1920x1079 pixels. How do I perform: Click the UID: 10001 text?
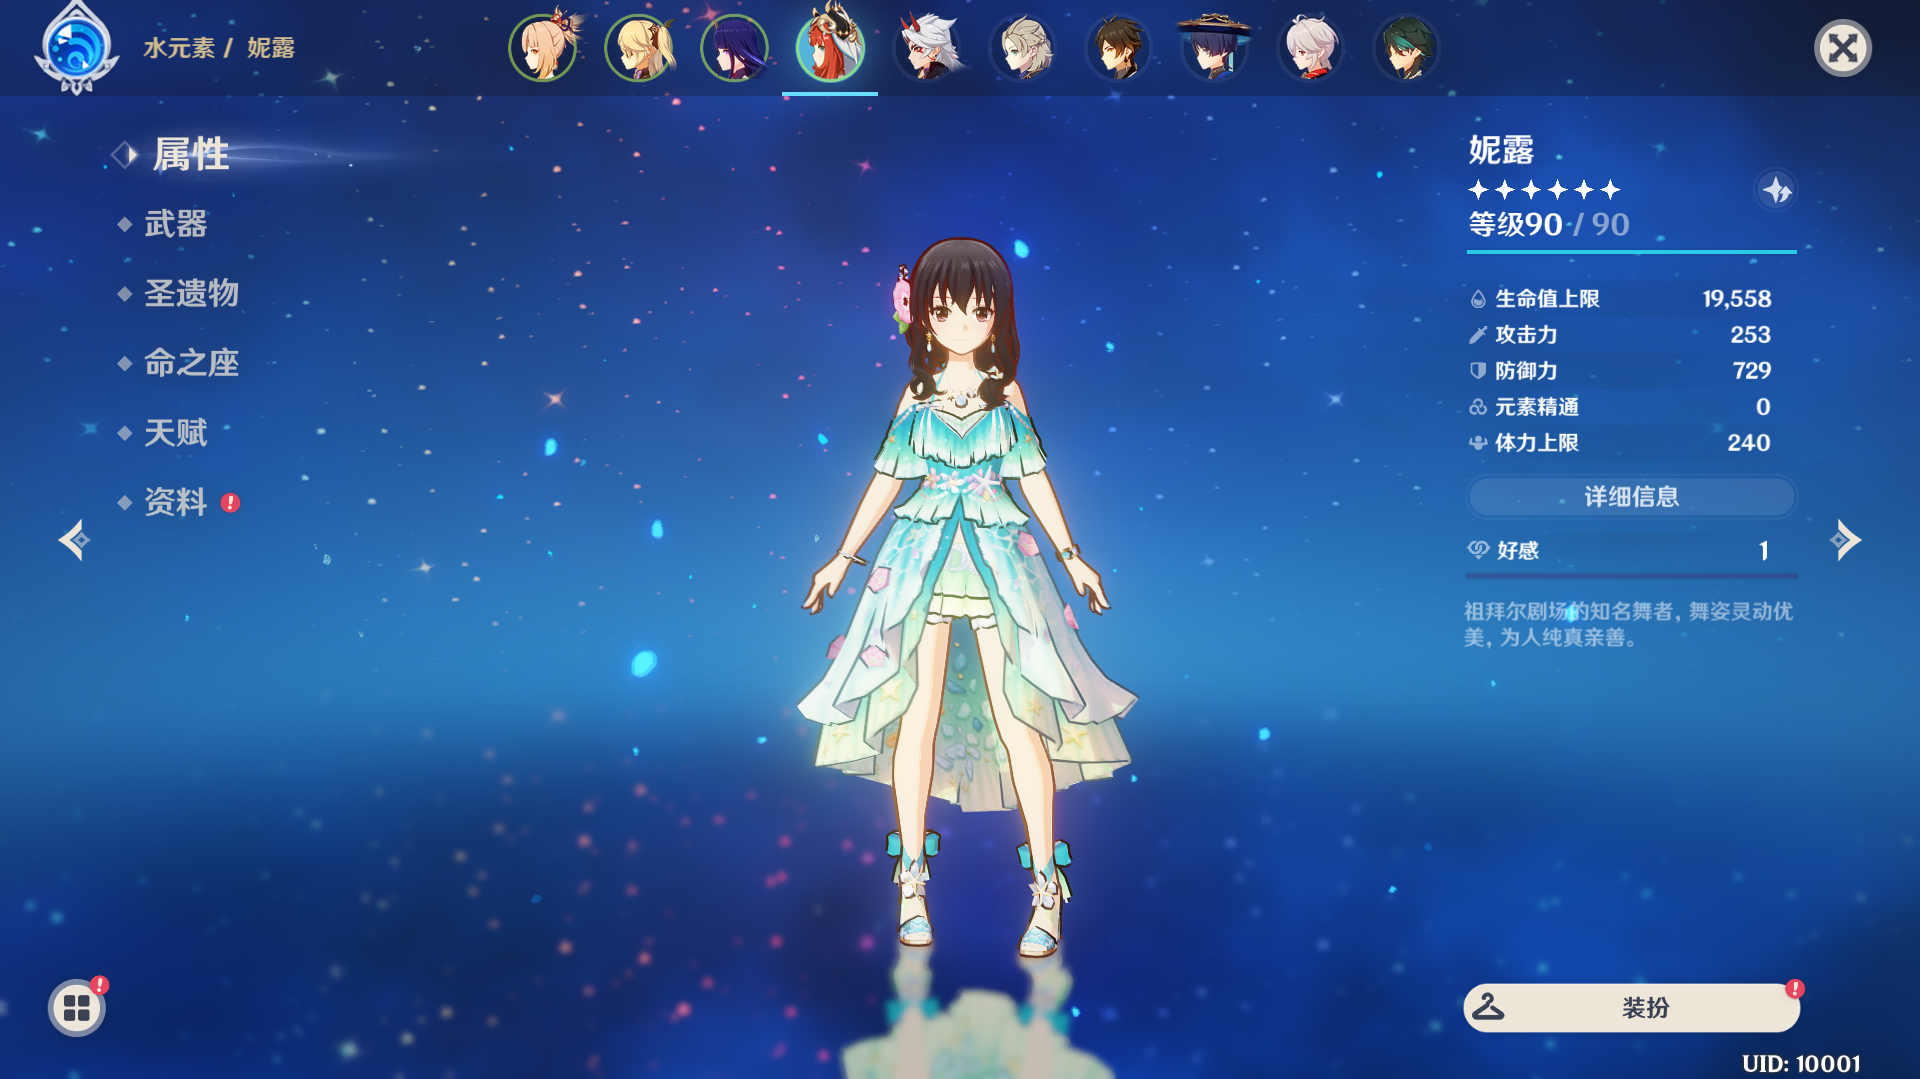point(1801,1064)
